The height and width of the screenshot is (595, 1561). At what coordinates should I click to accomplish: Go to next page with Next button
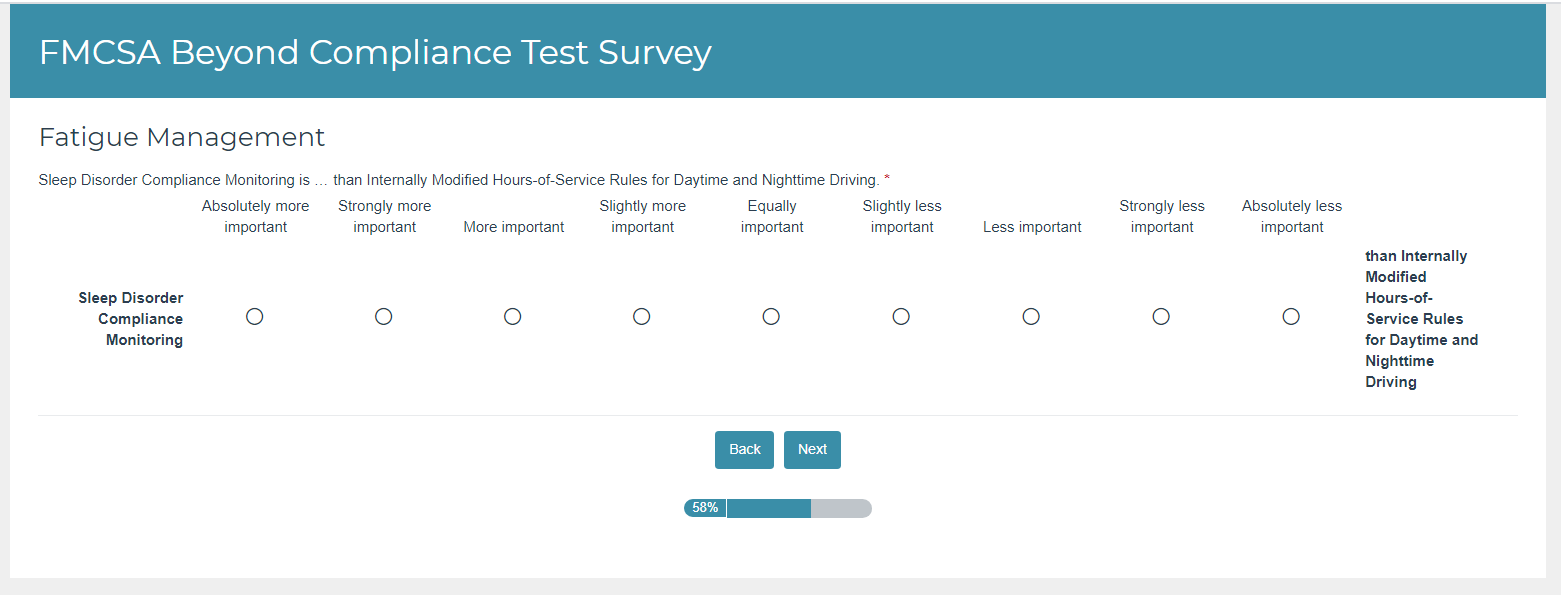812,450
